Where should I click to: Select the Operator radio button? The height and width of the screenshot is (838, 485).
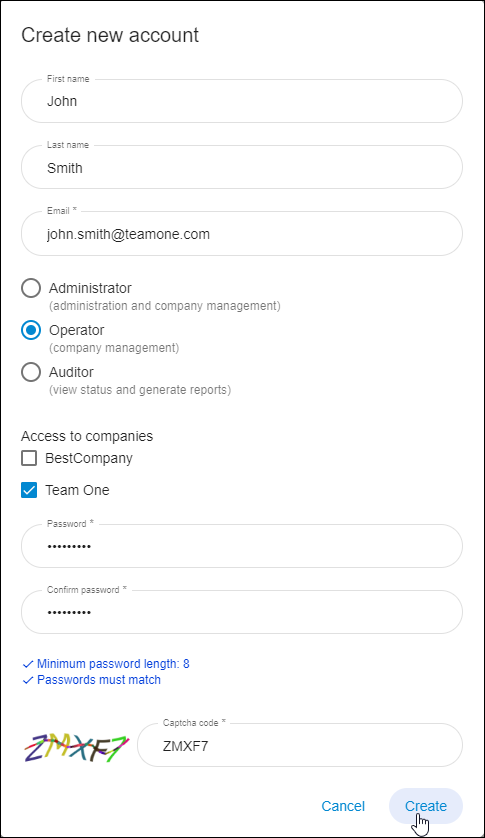(x=31, y=330)
